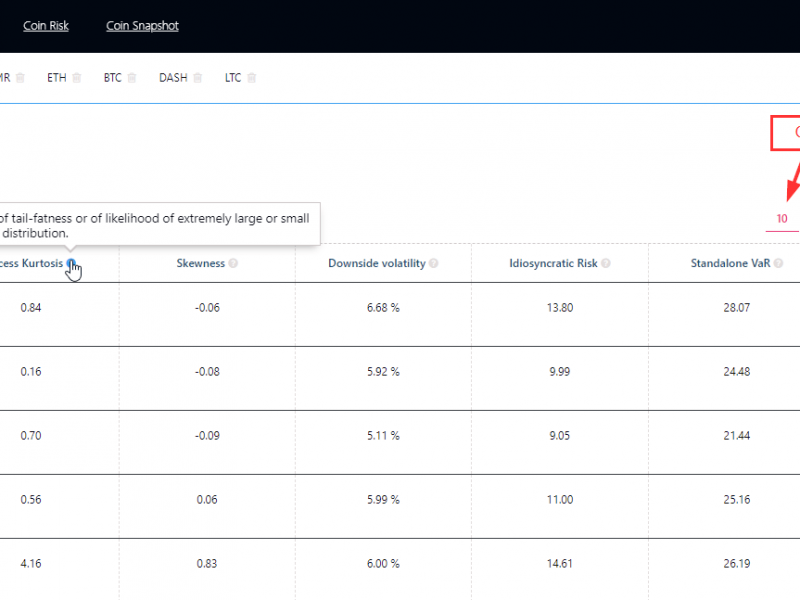Screen dimensions: 800x600
Task: Select the ETH coin label
Action: [57, 78]
